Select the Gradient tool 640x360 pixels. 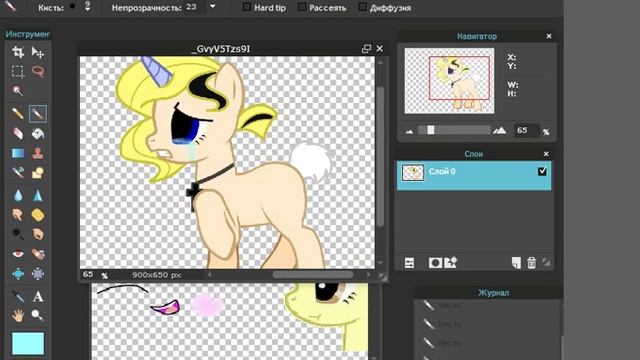pyautogui.click(x=18, y=153)
